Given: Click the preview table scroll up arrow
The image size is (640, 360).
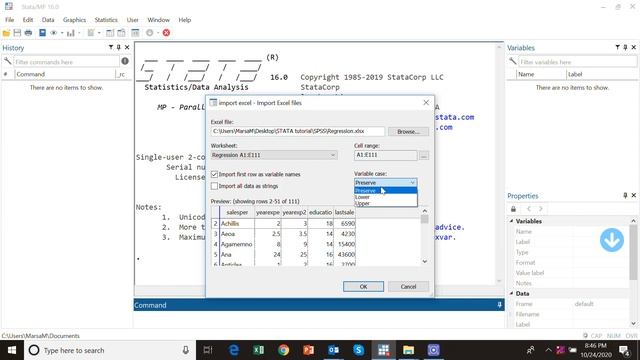Looking at the screenshot, I should pos(424,211).
